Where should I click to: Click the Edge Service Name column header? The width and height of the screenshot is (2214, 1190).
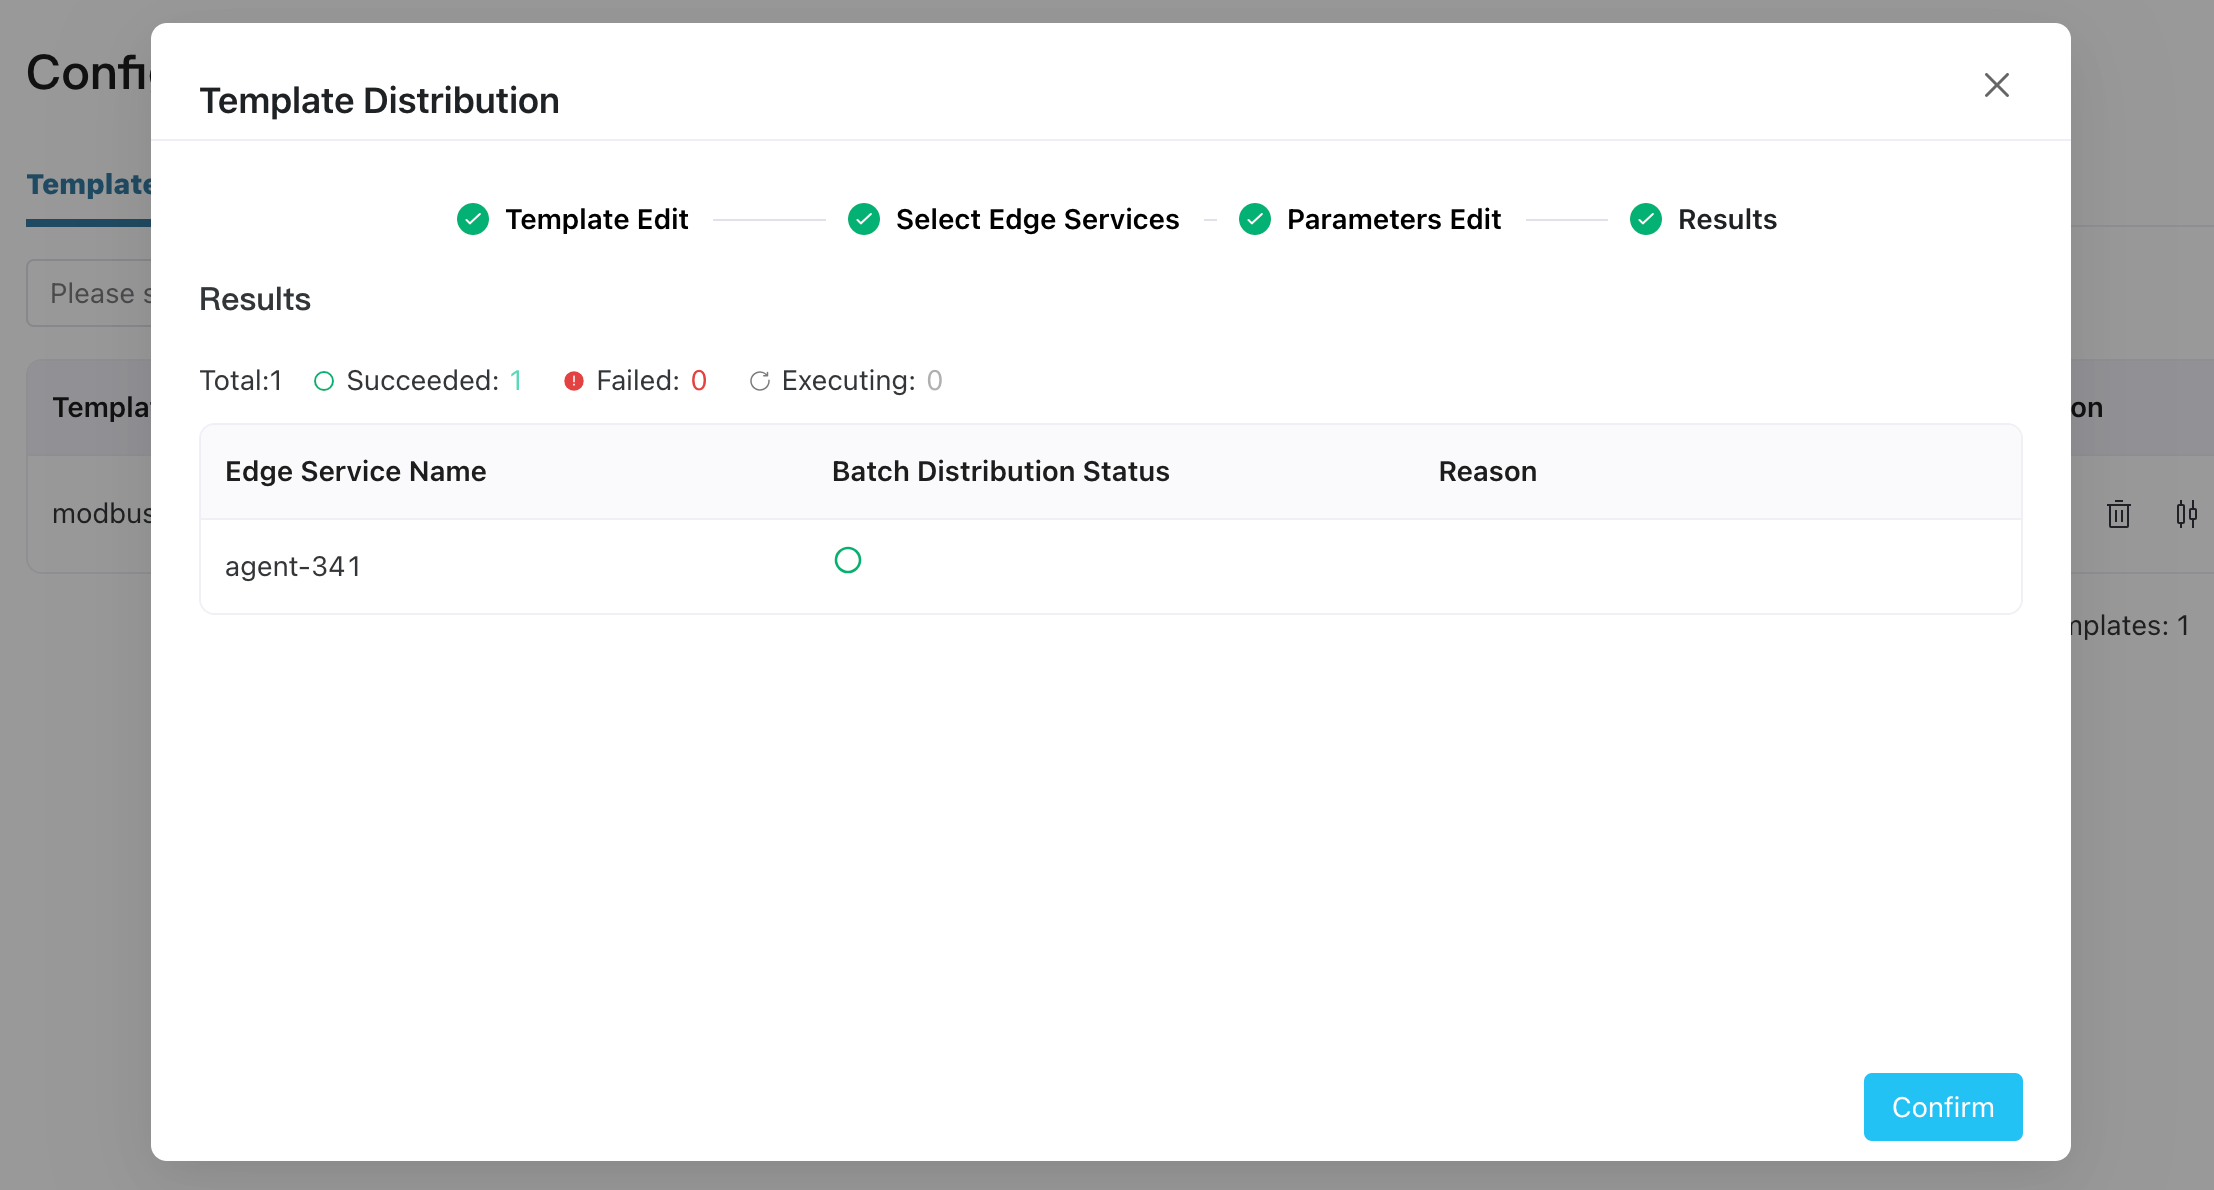point(355,471)
